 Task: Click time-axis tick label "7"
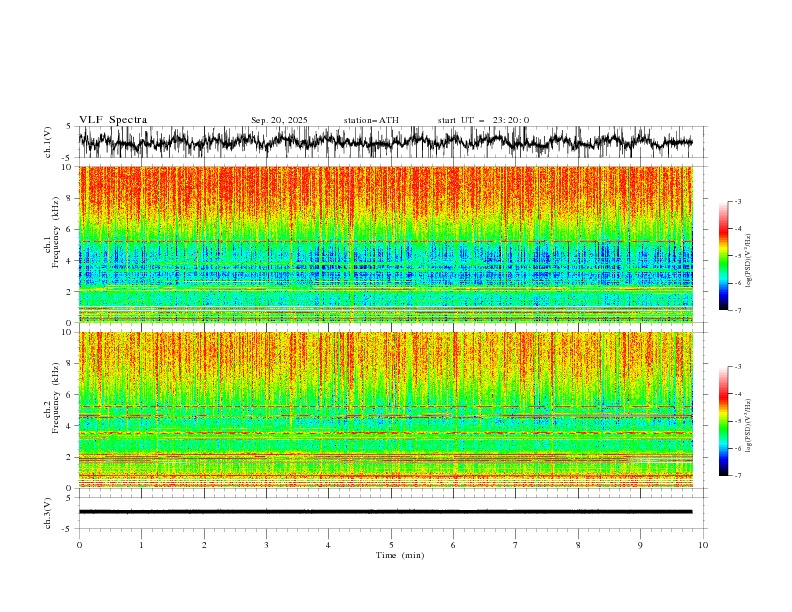pyautogui.click(x=516, y=545)
